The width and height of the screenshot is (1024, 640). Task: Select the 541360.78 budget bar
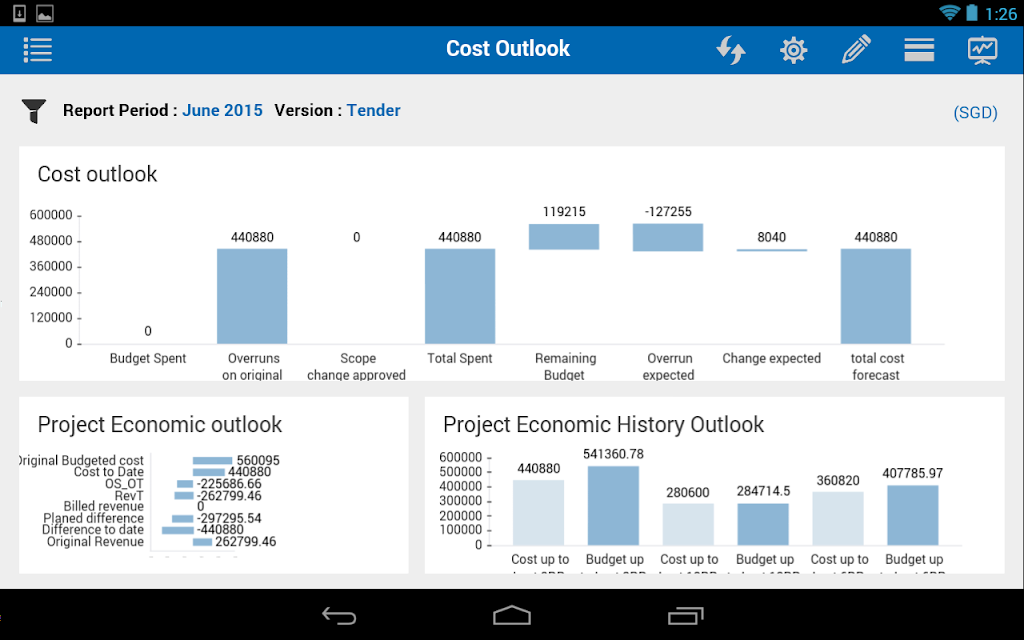coord(613,505)
